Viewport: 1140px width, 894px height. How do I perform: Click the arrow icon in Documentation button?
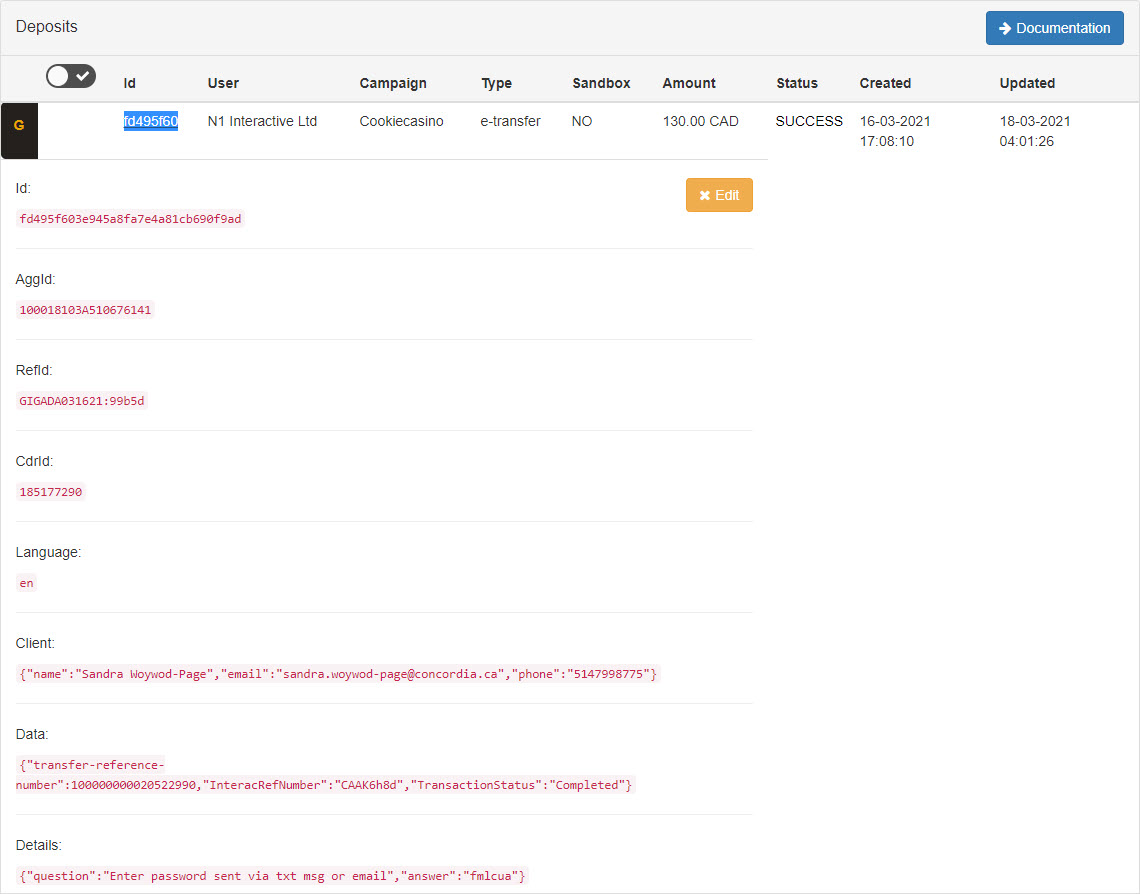(x=1005, y=28)
